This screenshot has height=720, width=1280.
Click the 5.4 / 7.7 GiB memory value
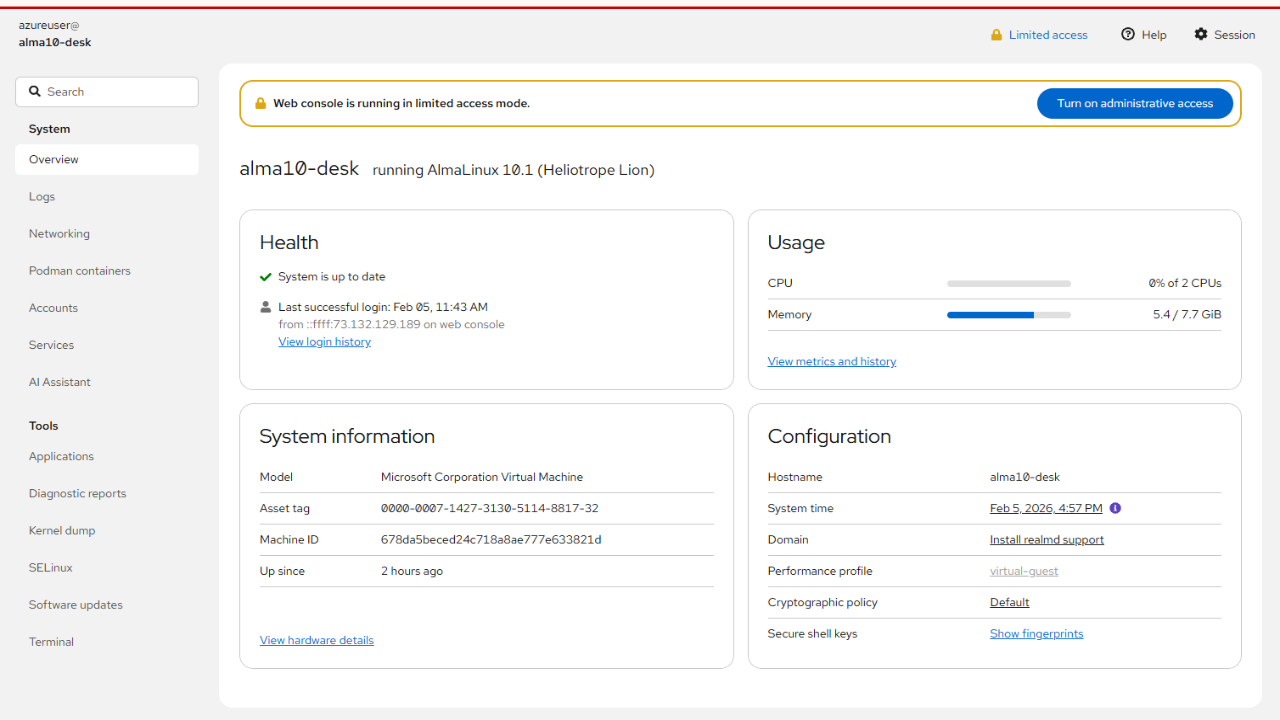[x=1187, y=314]
